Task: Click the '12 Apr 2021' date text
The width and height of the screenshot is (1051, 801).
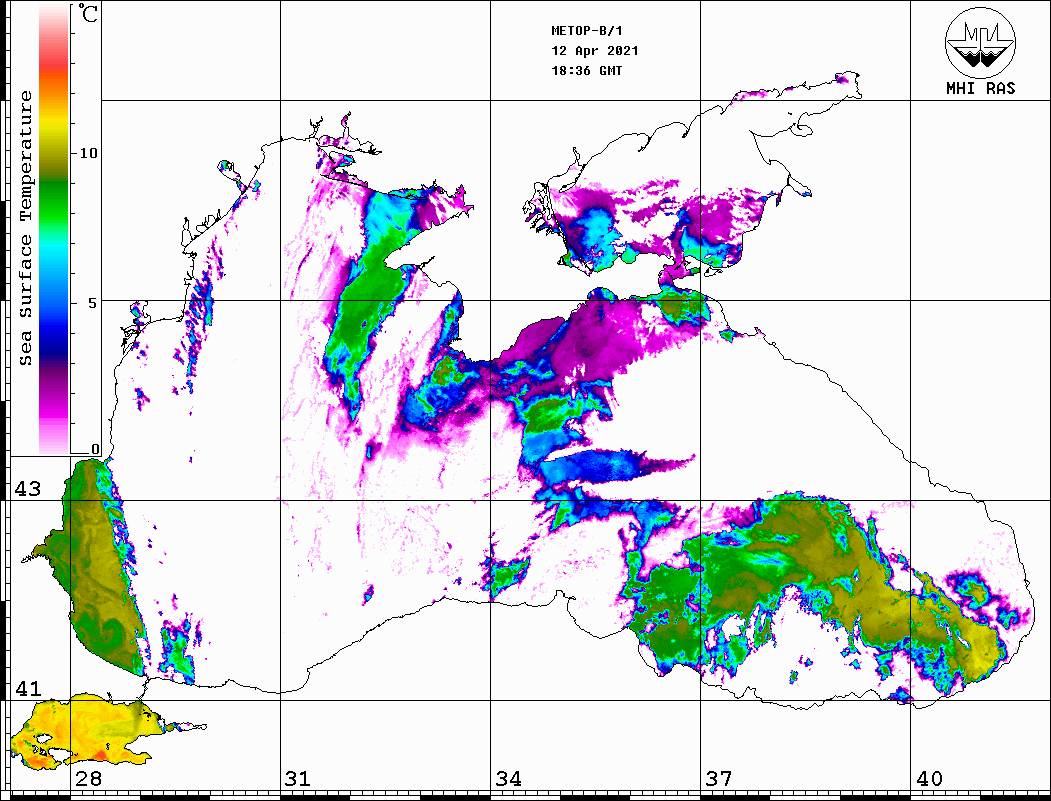Action: 595,51
